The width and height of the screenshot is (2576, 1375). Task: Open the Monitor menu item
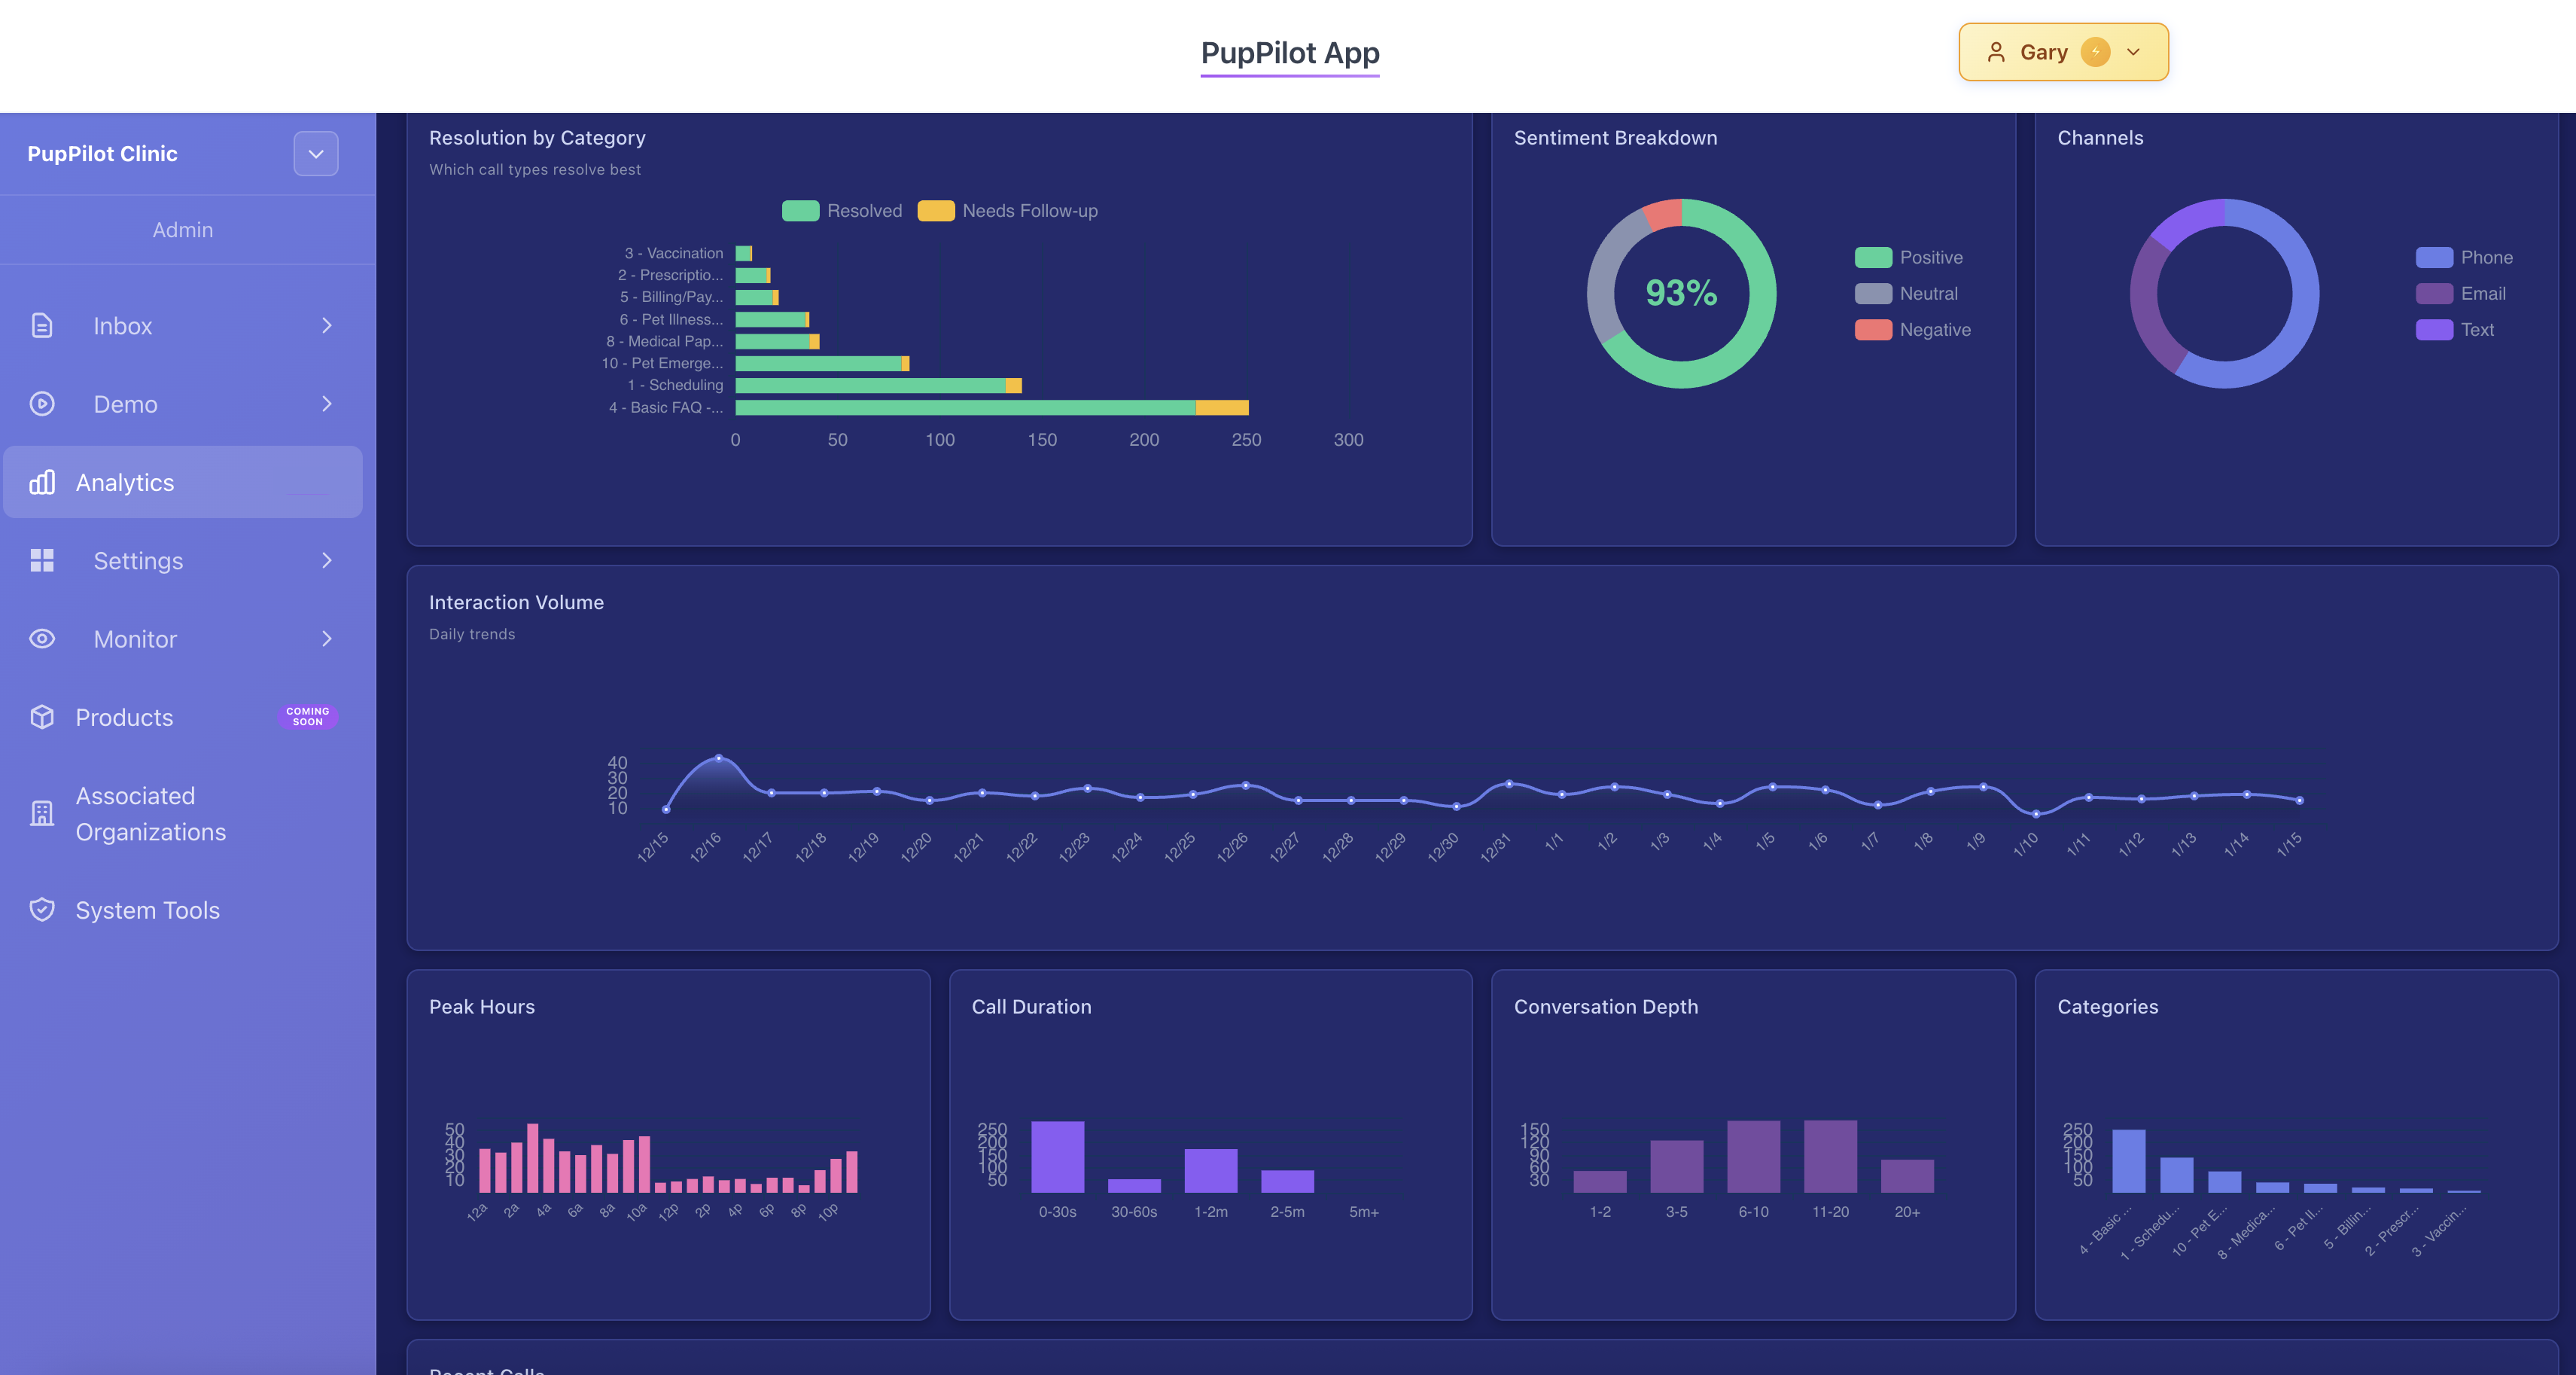click(x=135, y=639)
